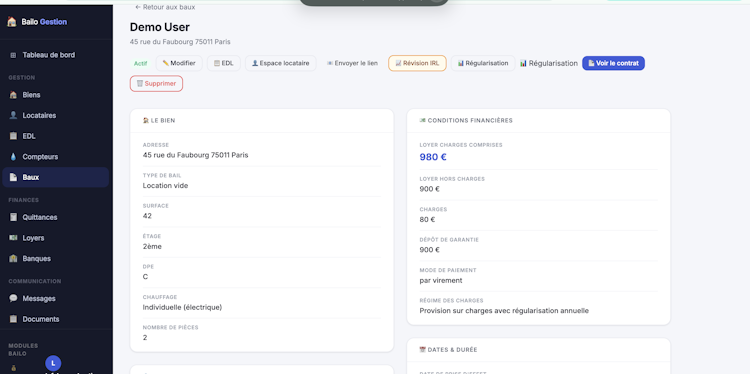Click the orange Révision IRL button
The width and height of the screenshot is (750, 374).
point(417,63)
